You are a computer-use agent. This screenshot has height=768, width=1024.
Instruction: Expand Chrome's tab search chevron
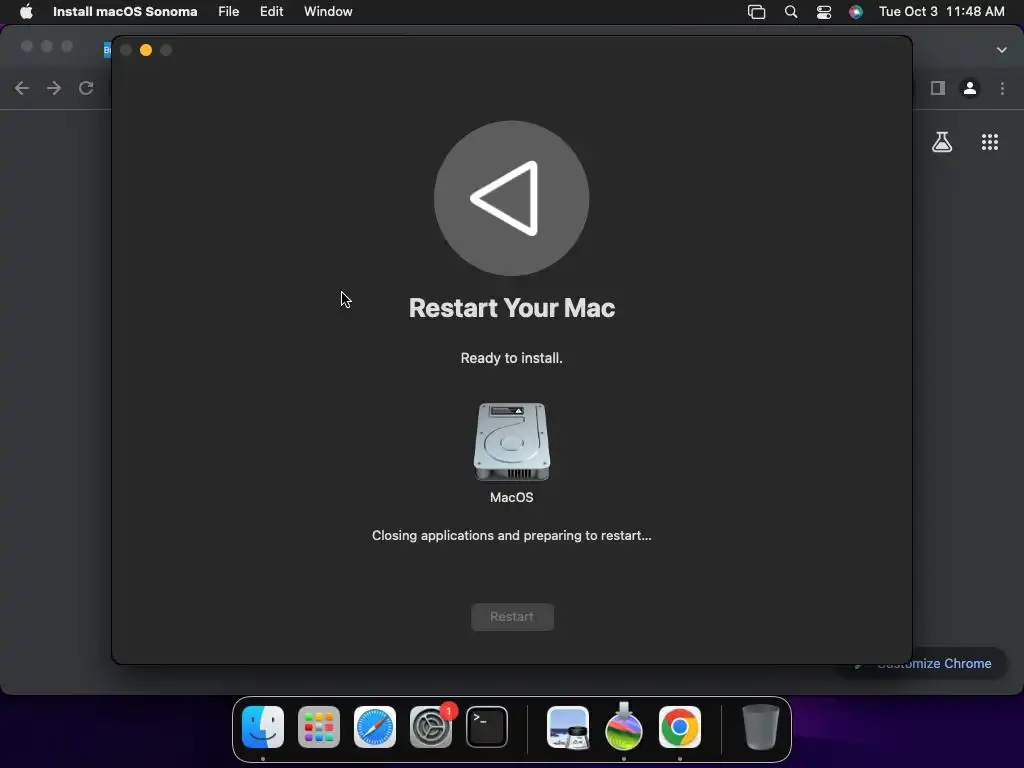[1002, 50]
